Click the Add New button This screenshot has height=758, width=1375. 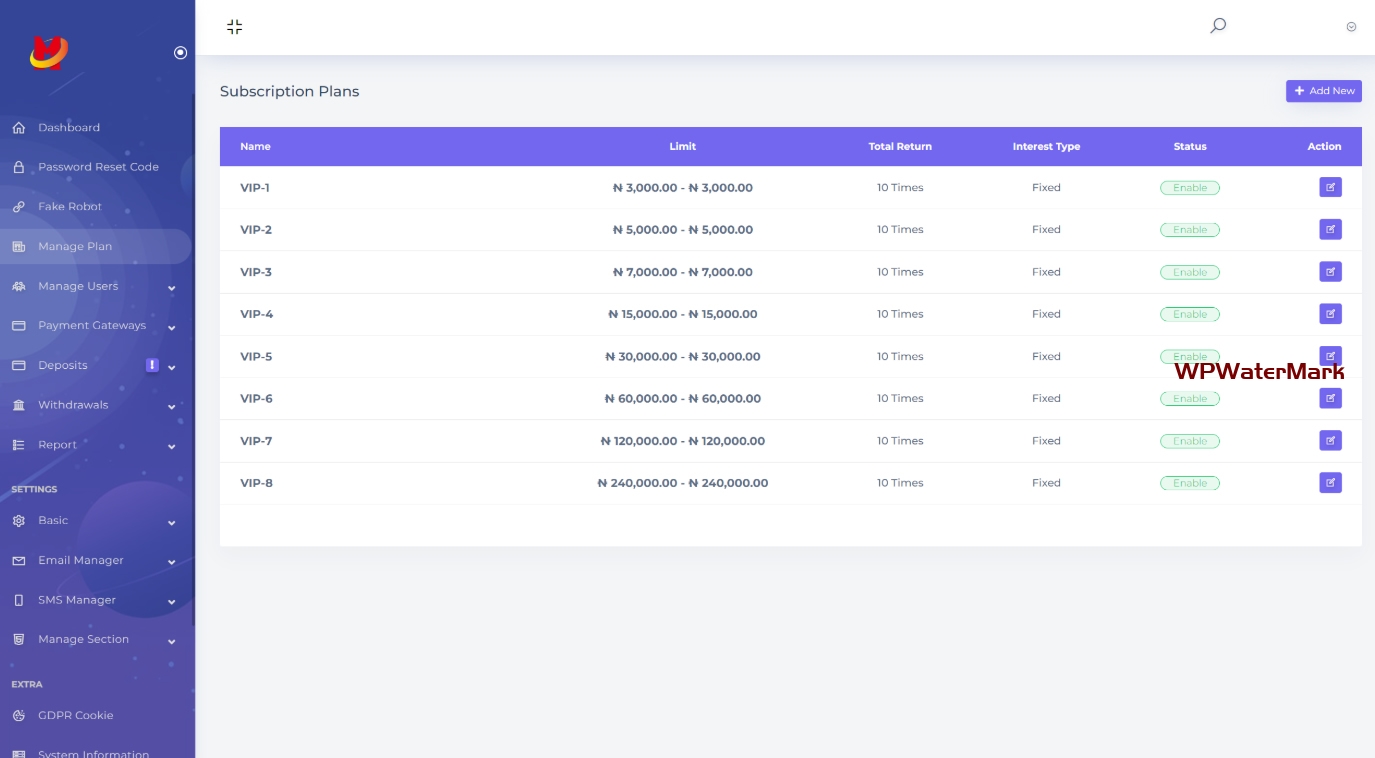tap(1323, 91)
